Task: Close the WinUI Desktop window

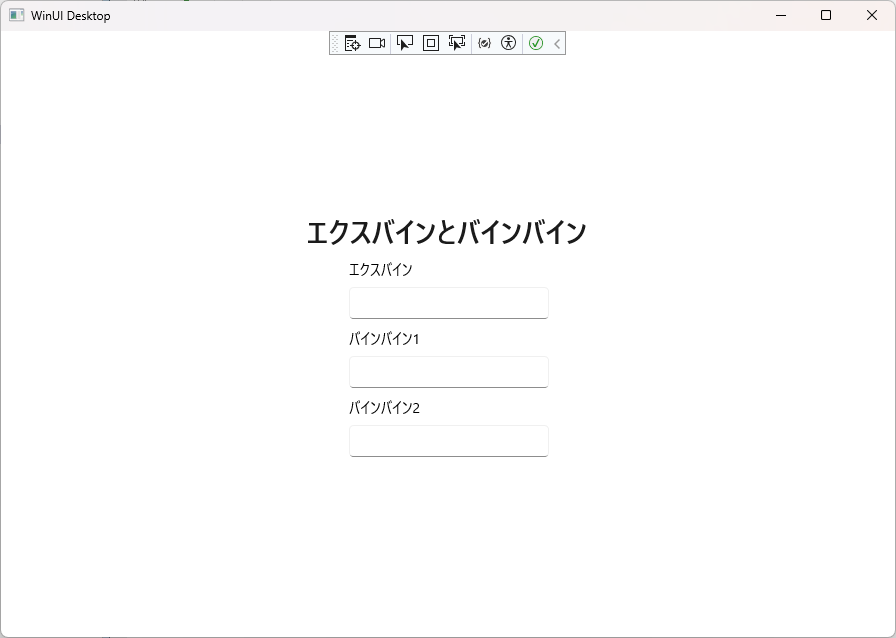Action: pyautogui.click(x=872, y=15)
